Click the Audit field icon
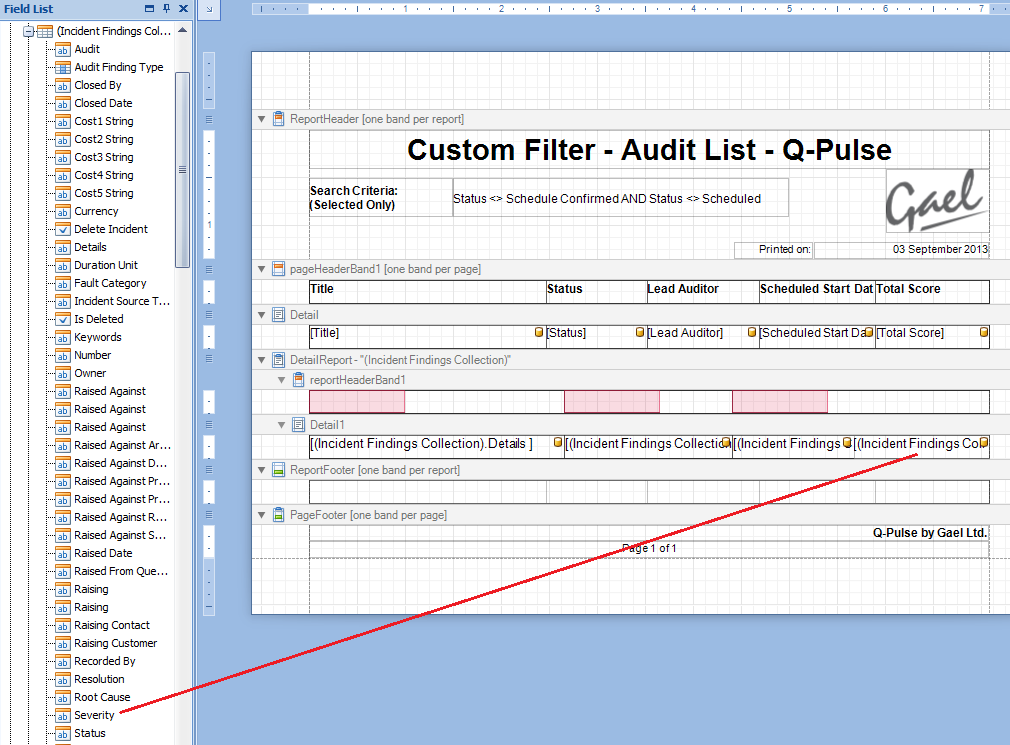 pyautogui.click(x=62, y=50)
